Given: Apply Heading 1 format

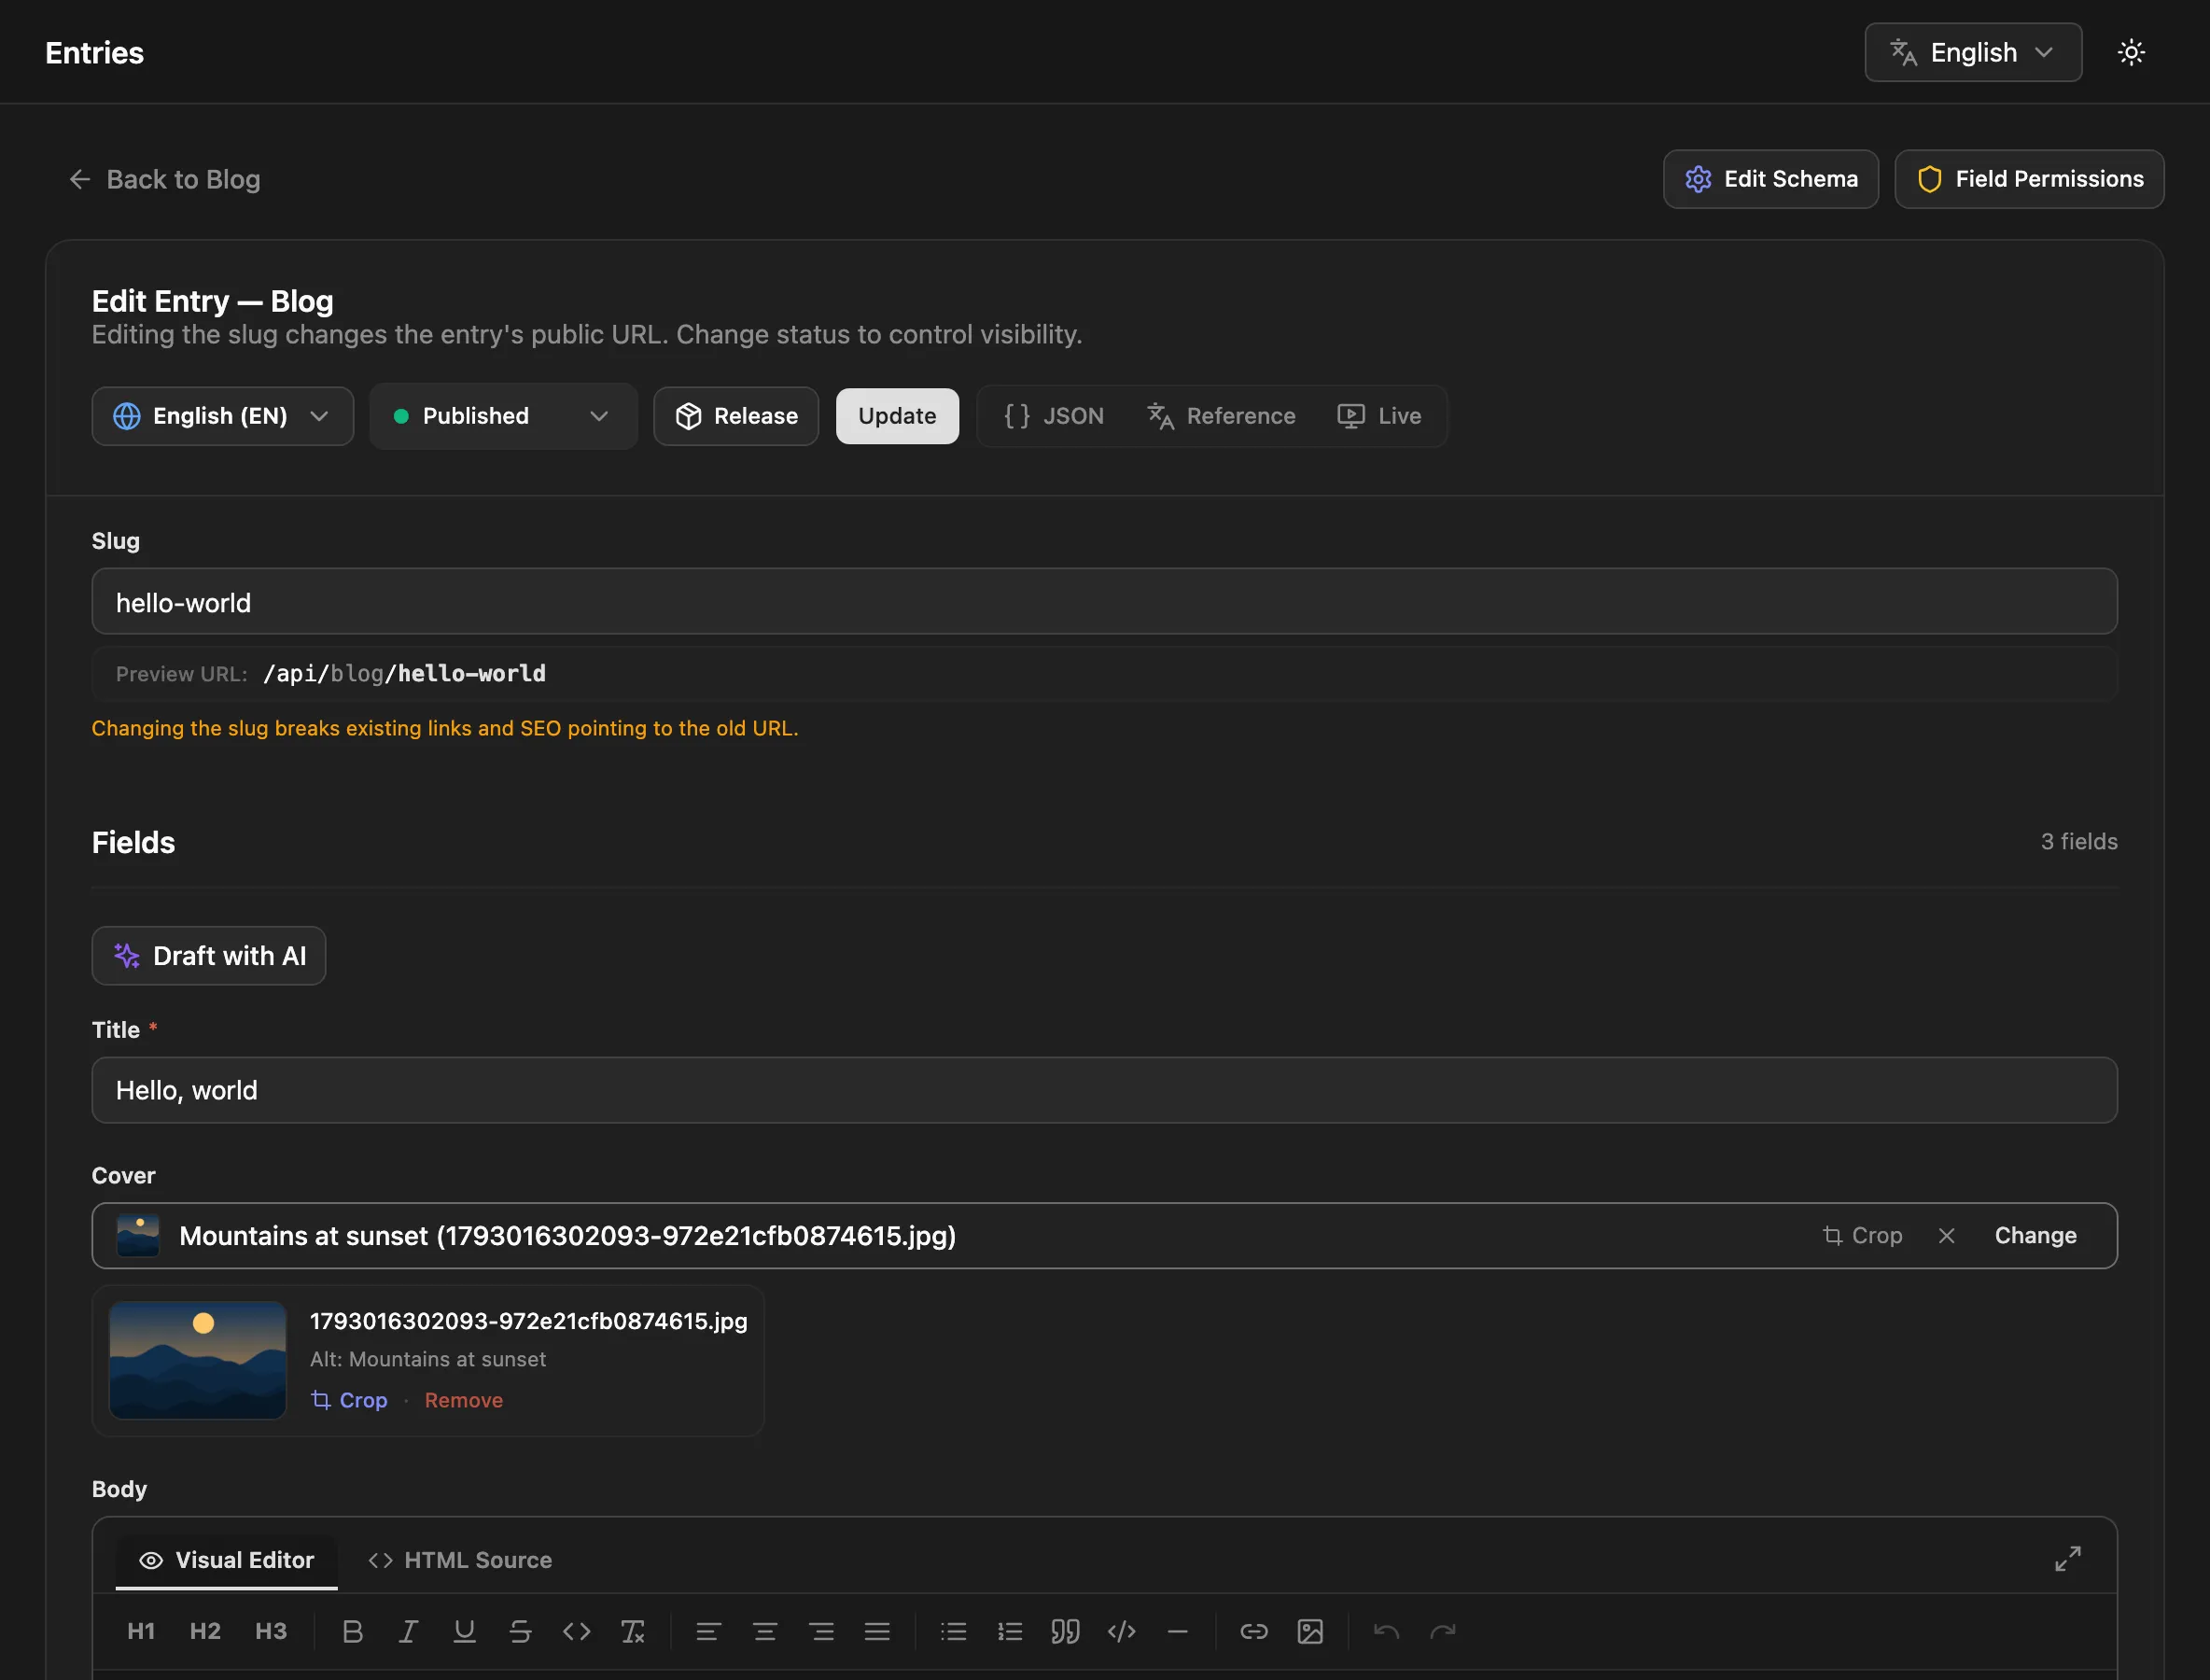Looking at the screenshot, I should click(141, 1631).
